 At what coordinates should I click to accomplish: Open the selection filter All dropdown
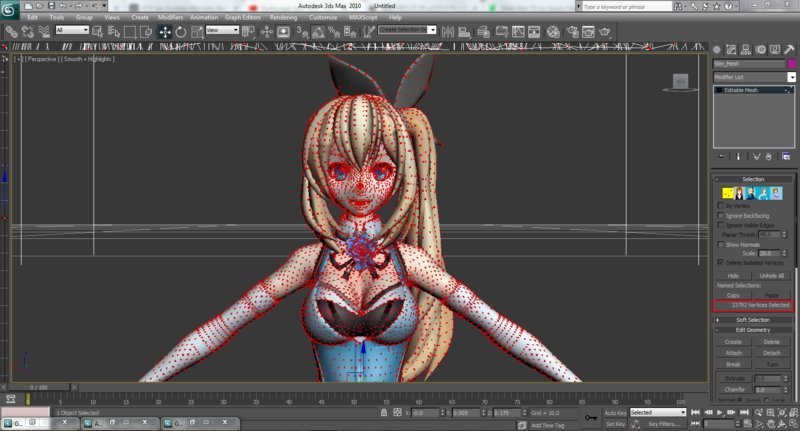coord(72,30)
